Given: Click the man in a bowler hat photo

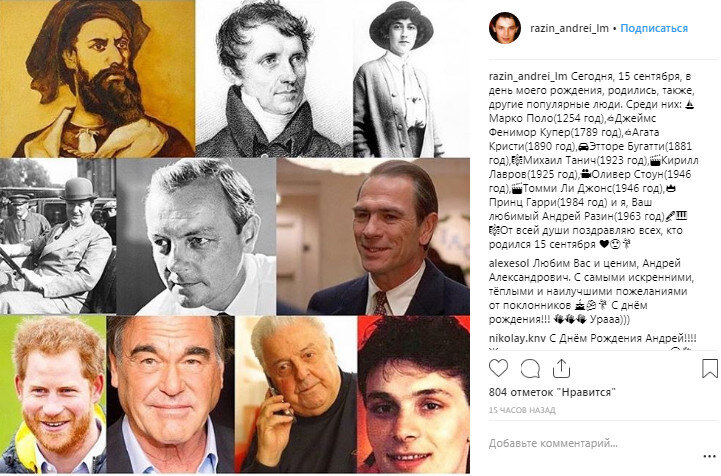Looking at the screenshot, I should (58, 236).
